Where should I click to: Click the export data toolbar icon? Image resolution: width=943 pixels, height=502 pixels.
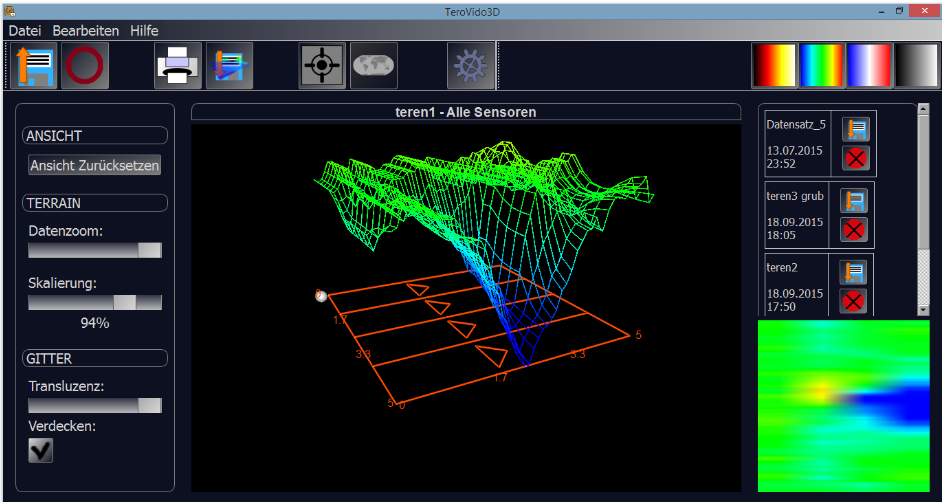229,66
